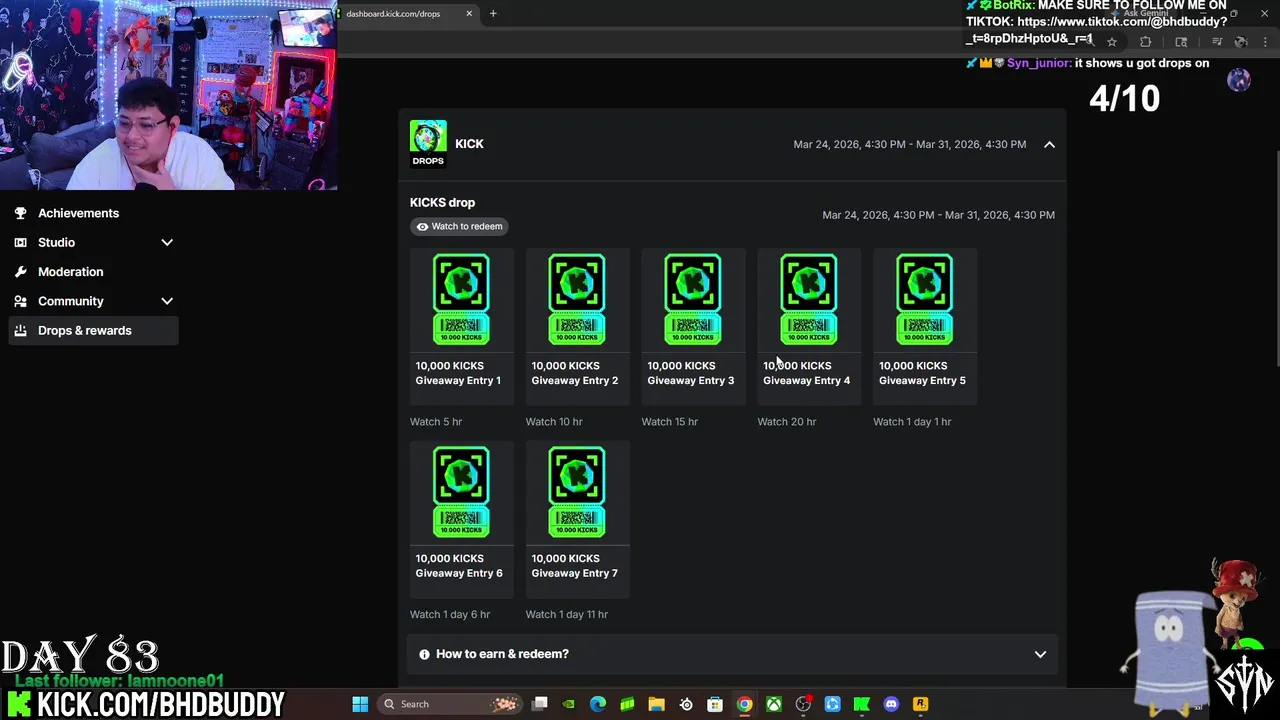This screenshot has height=720, width=1280.
Task: Open the Kick app on the taskbar
Action: [x=861, y=704]
